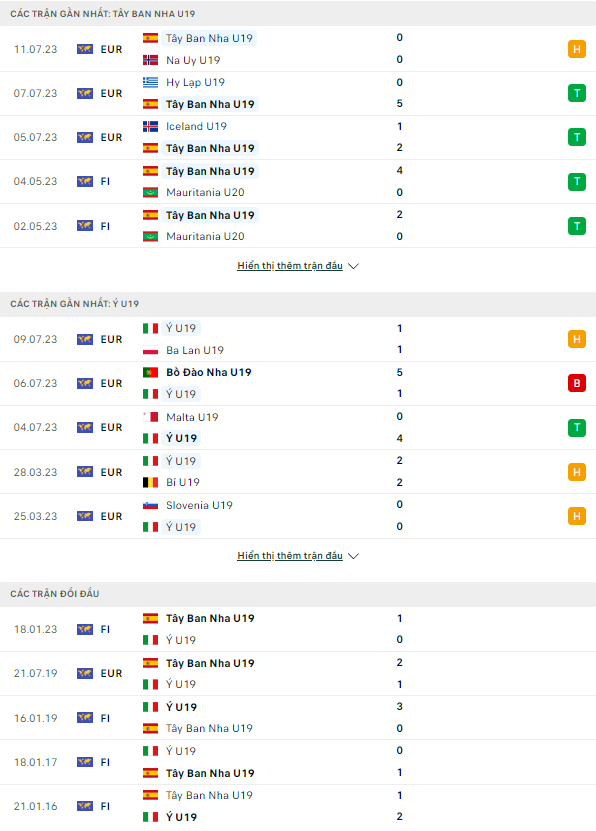Click the Portugal flag next to Bồ Đào Nha U19

[150, 373]
